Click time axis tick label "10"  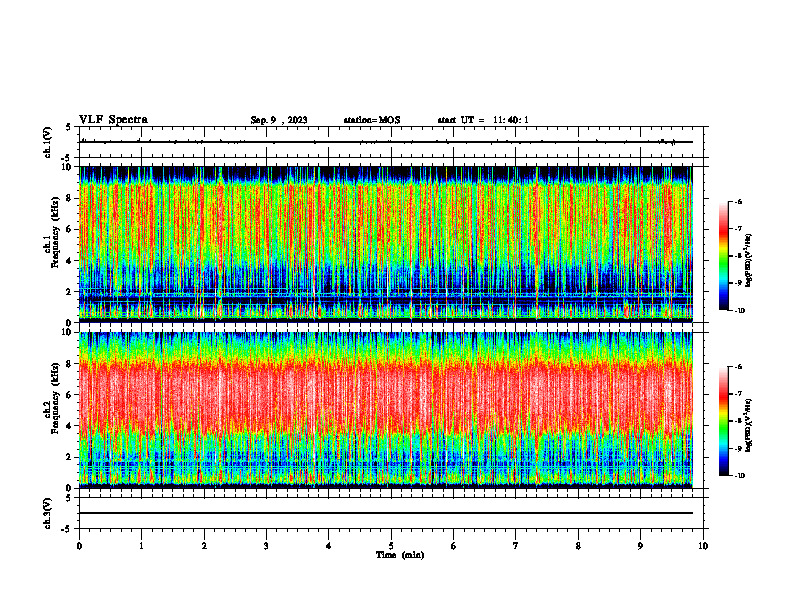coord(703,546)
